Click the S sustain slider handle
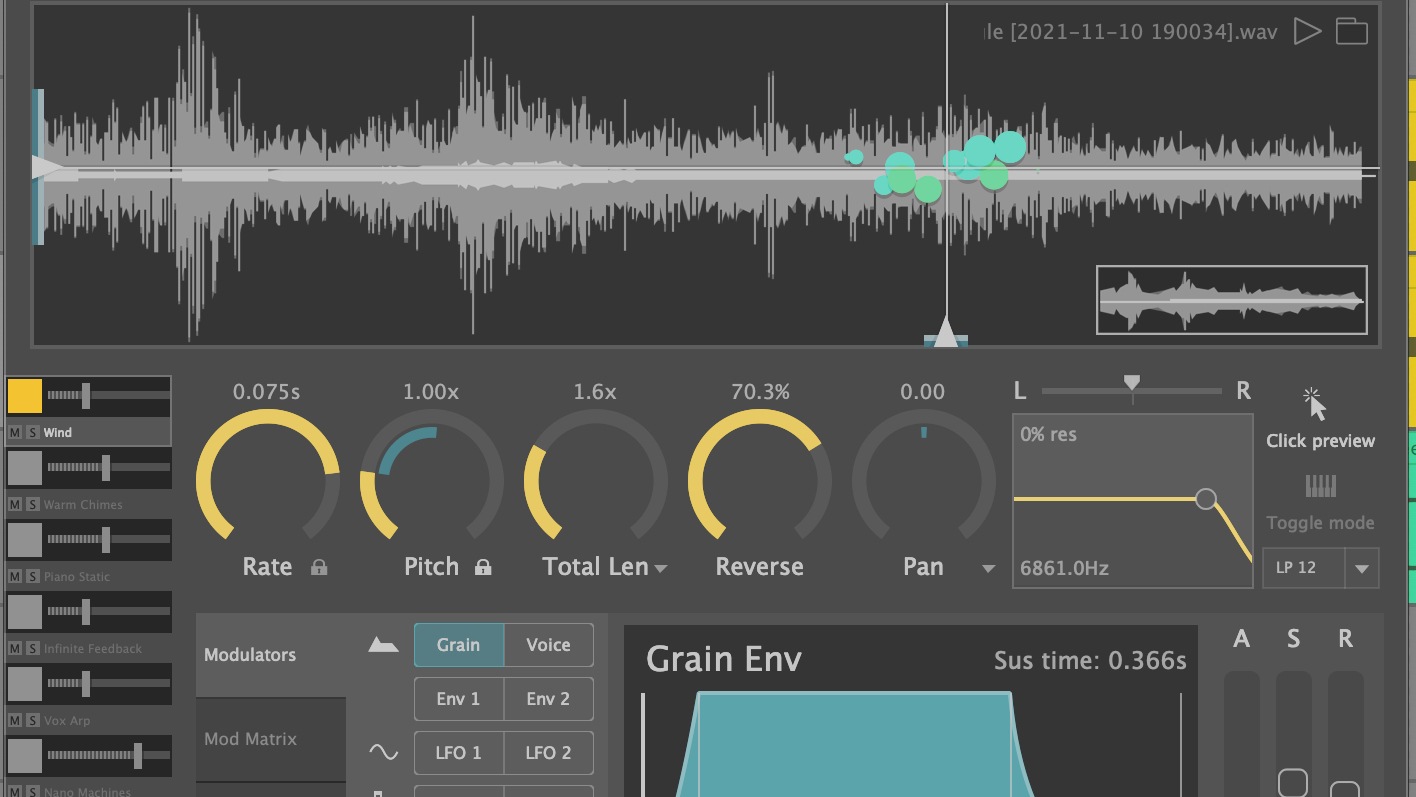The image size is (1416, 797). 1293,782
